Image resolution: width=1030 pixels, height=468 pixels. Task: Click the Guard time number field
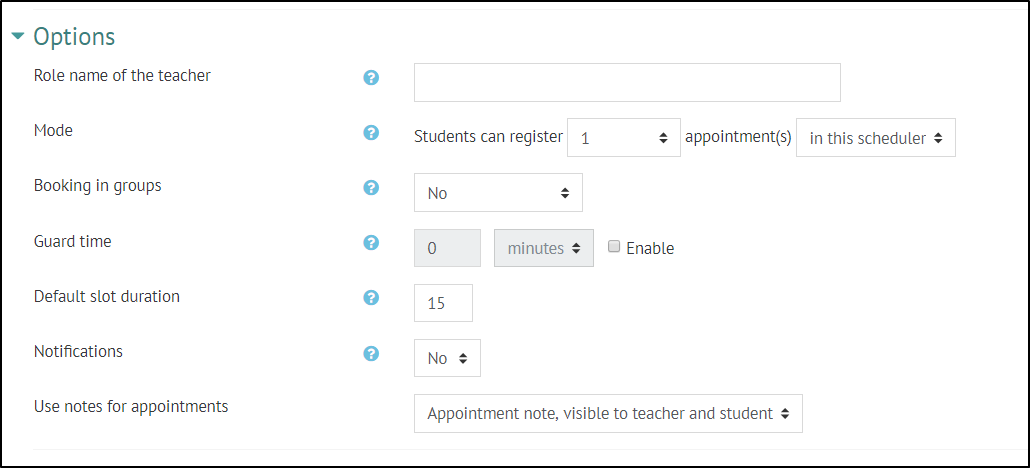(x=447, y=248)
